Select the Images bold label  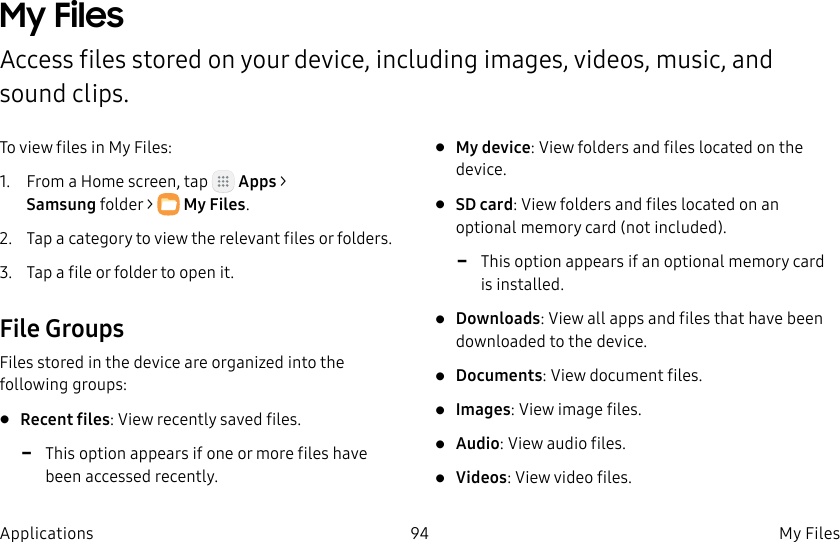[x=483, y=410]
